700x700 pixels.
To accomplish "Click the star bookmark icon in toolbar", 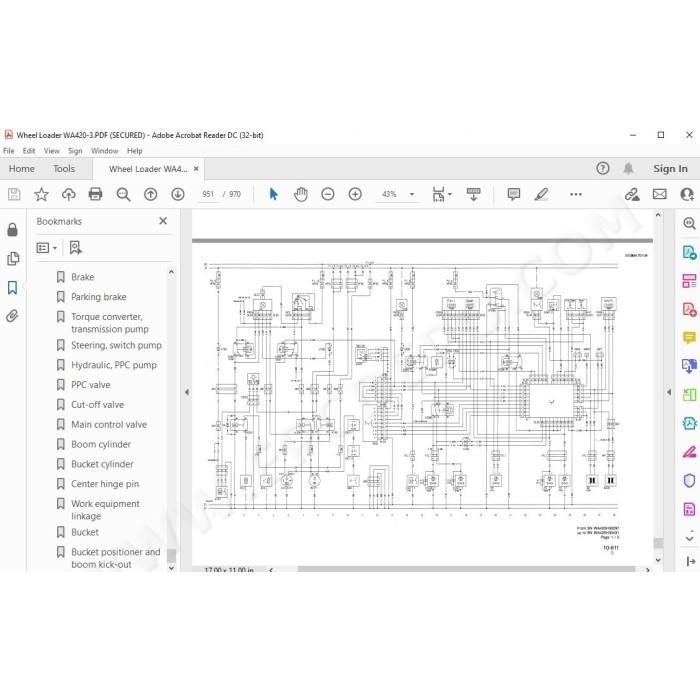I will tap(41, 194).
